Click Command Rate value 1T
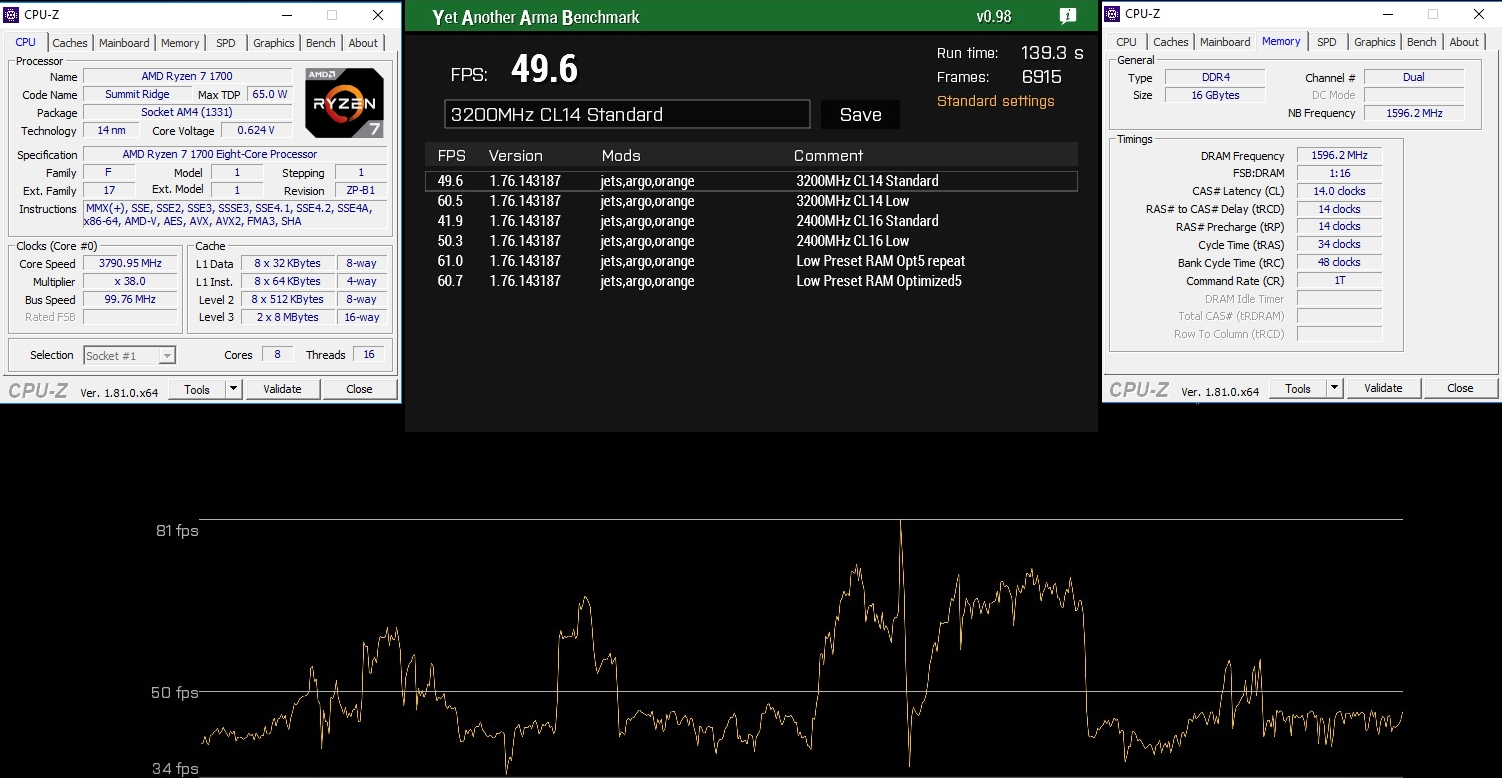Screen dimensions: 1502x778 tap(1339, 281)
